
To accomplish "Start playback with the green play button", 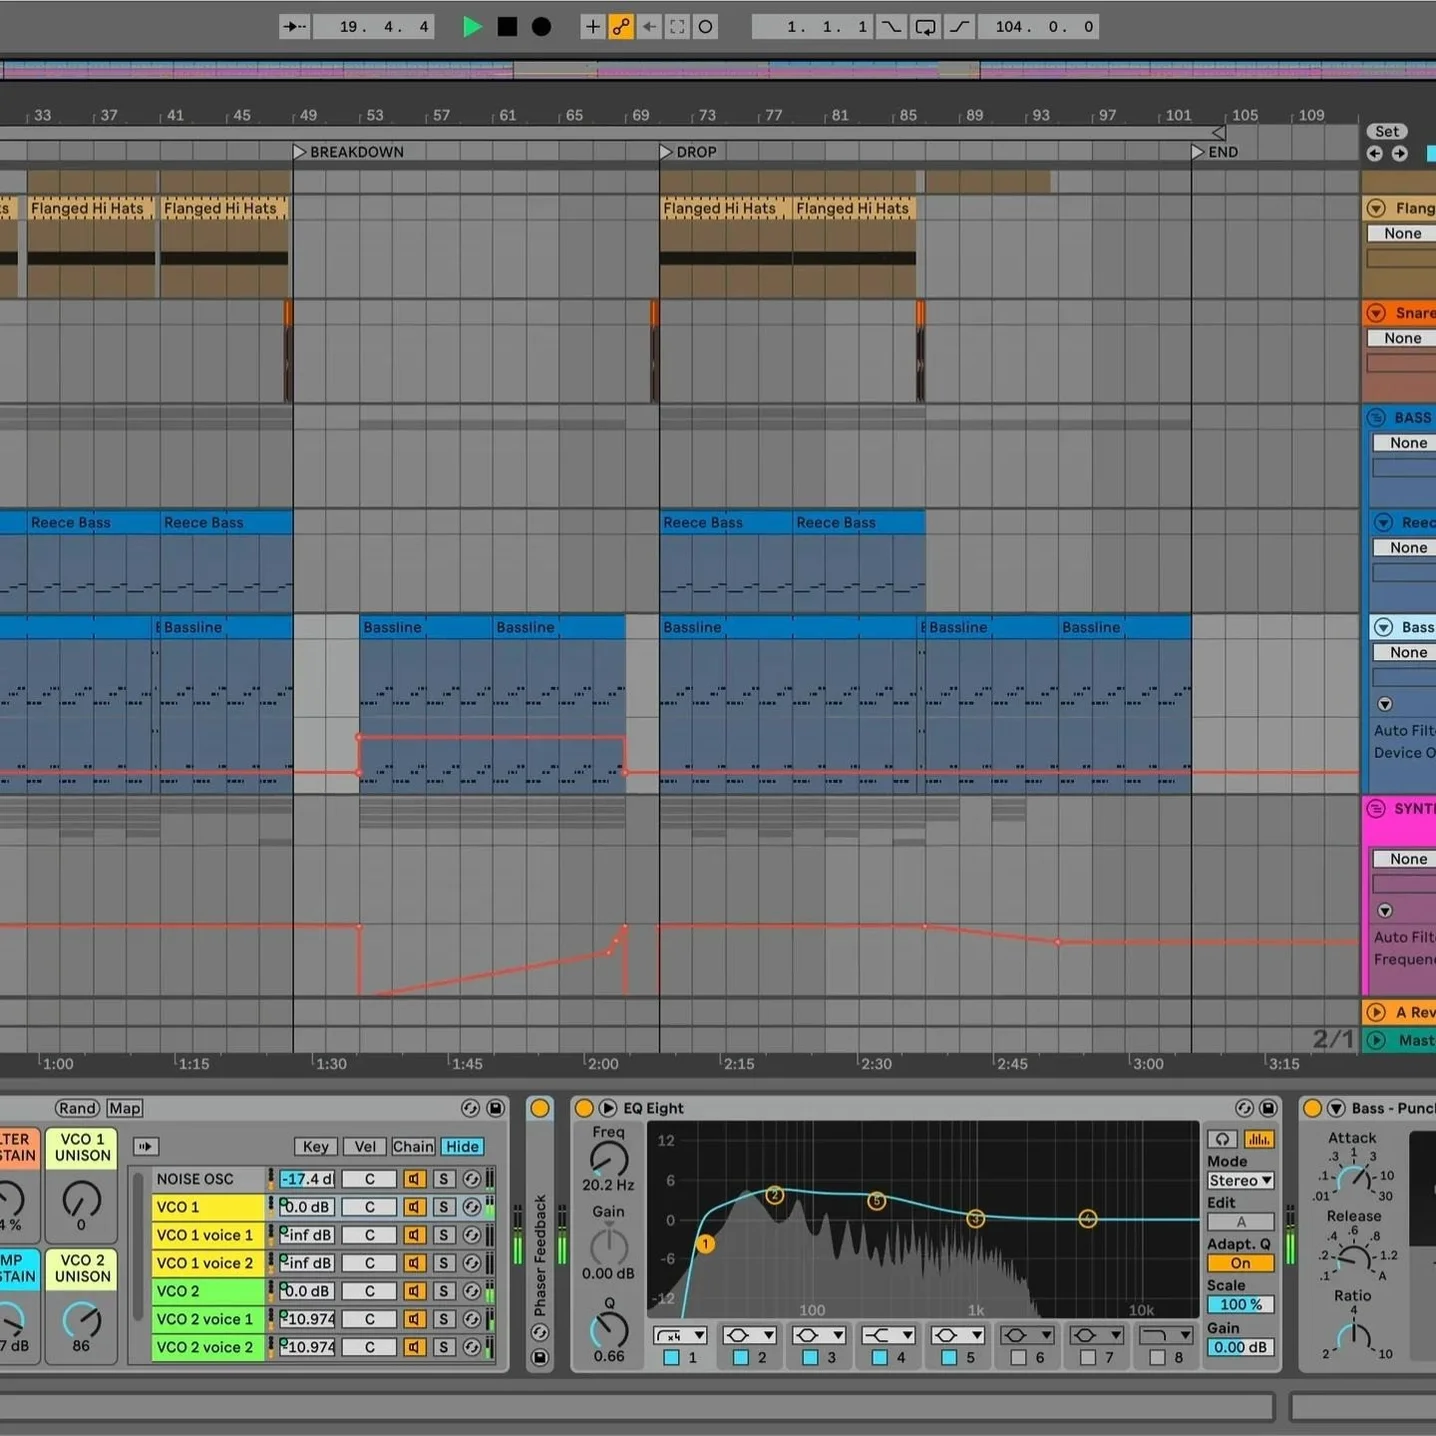I will [472, 27].
